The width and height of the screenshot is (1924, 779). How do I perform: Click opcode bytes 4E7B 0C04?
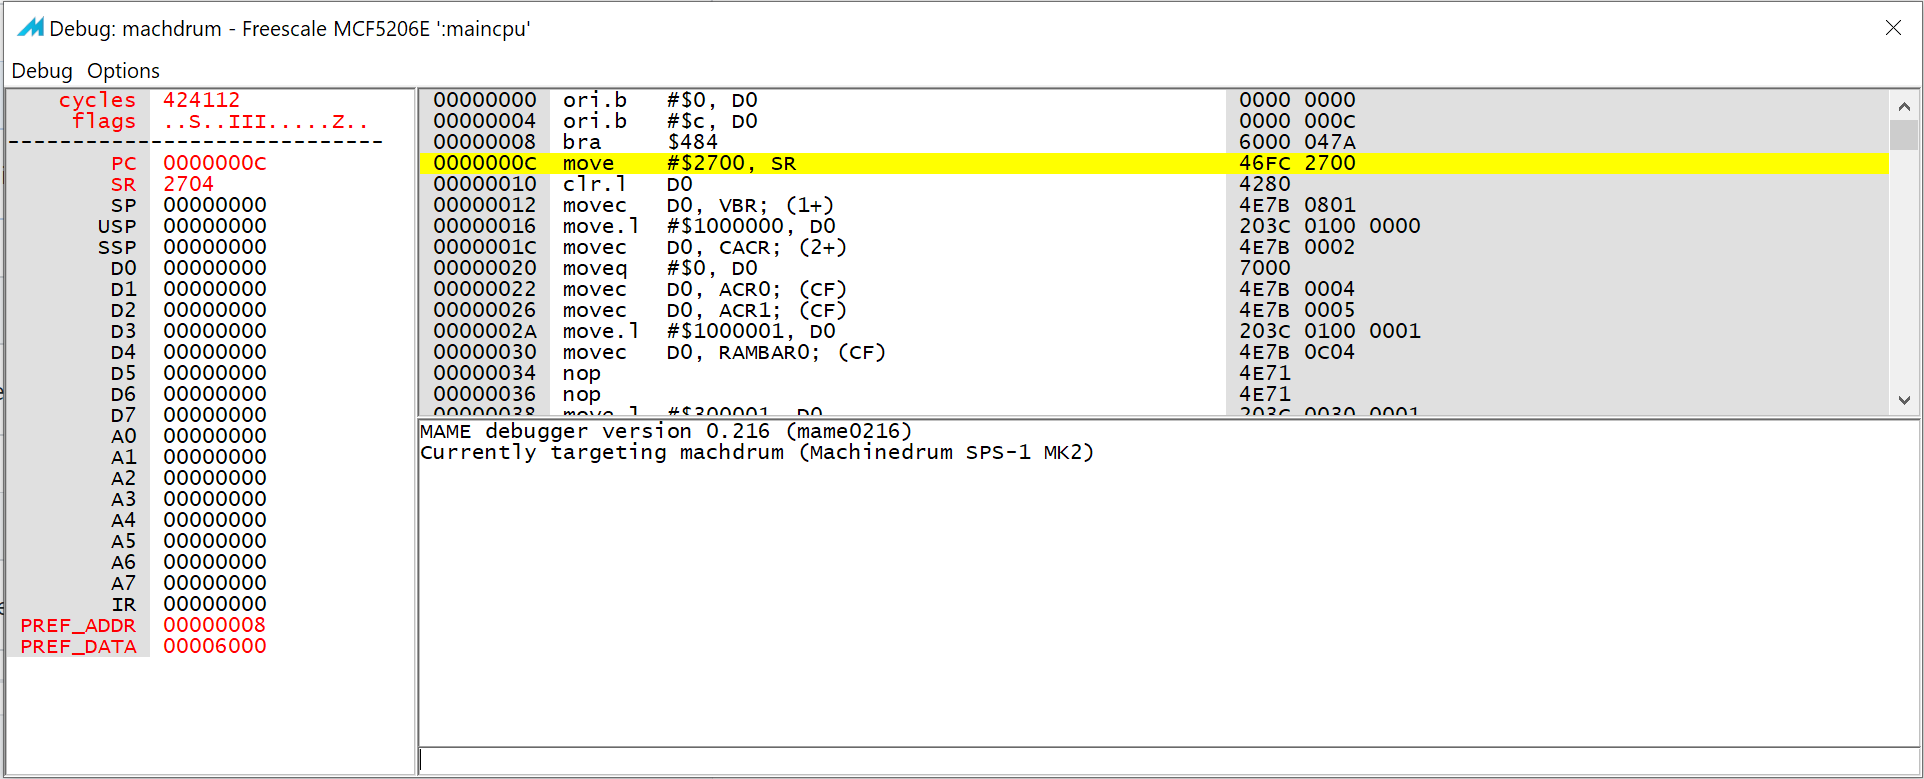[1297, 352]
